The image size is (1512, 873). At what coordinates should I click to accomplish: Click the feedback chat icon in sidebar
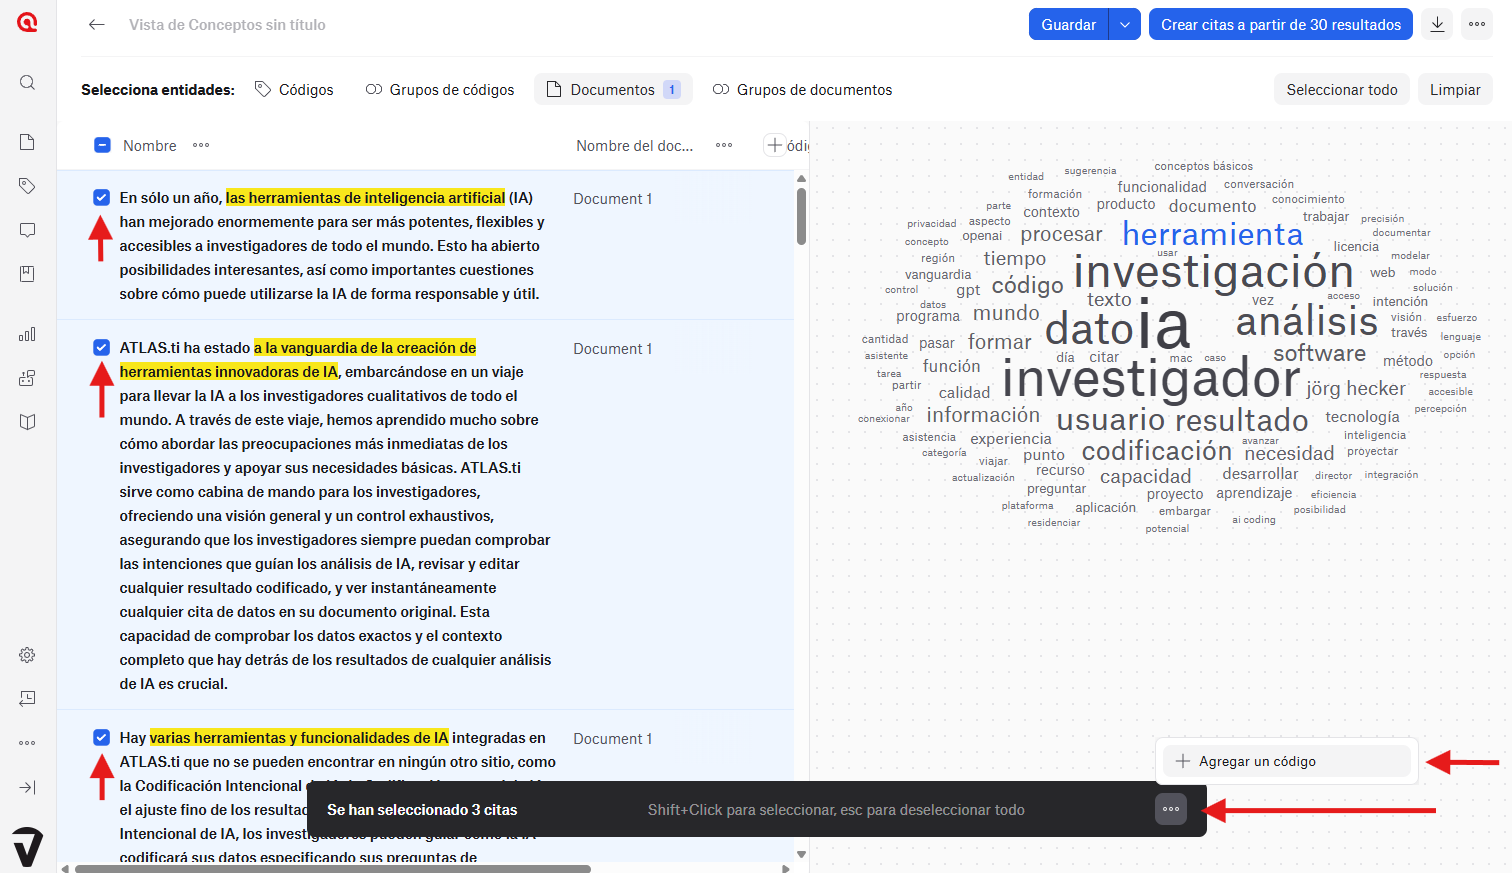click(x=28, y=698)
